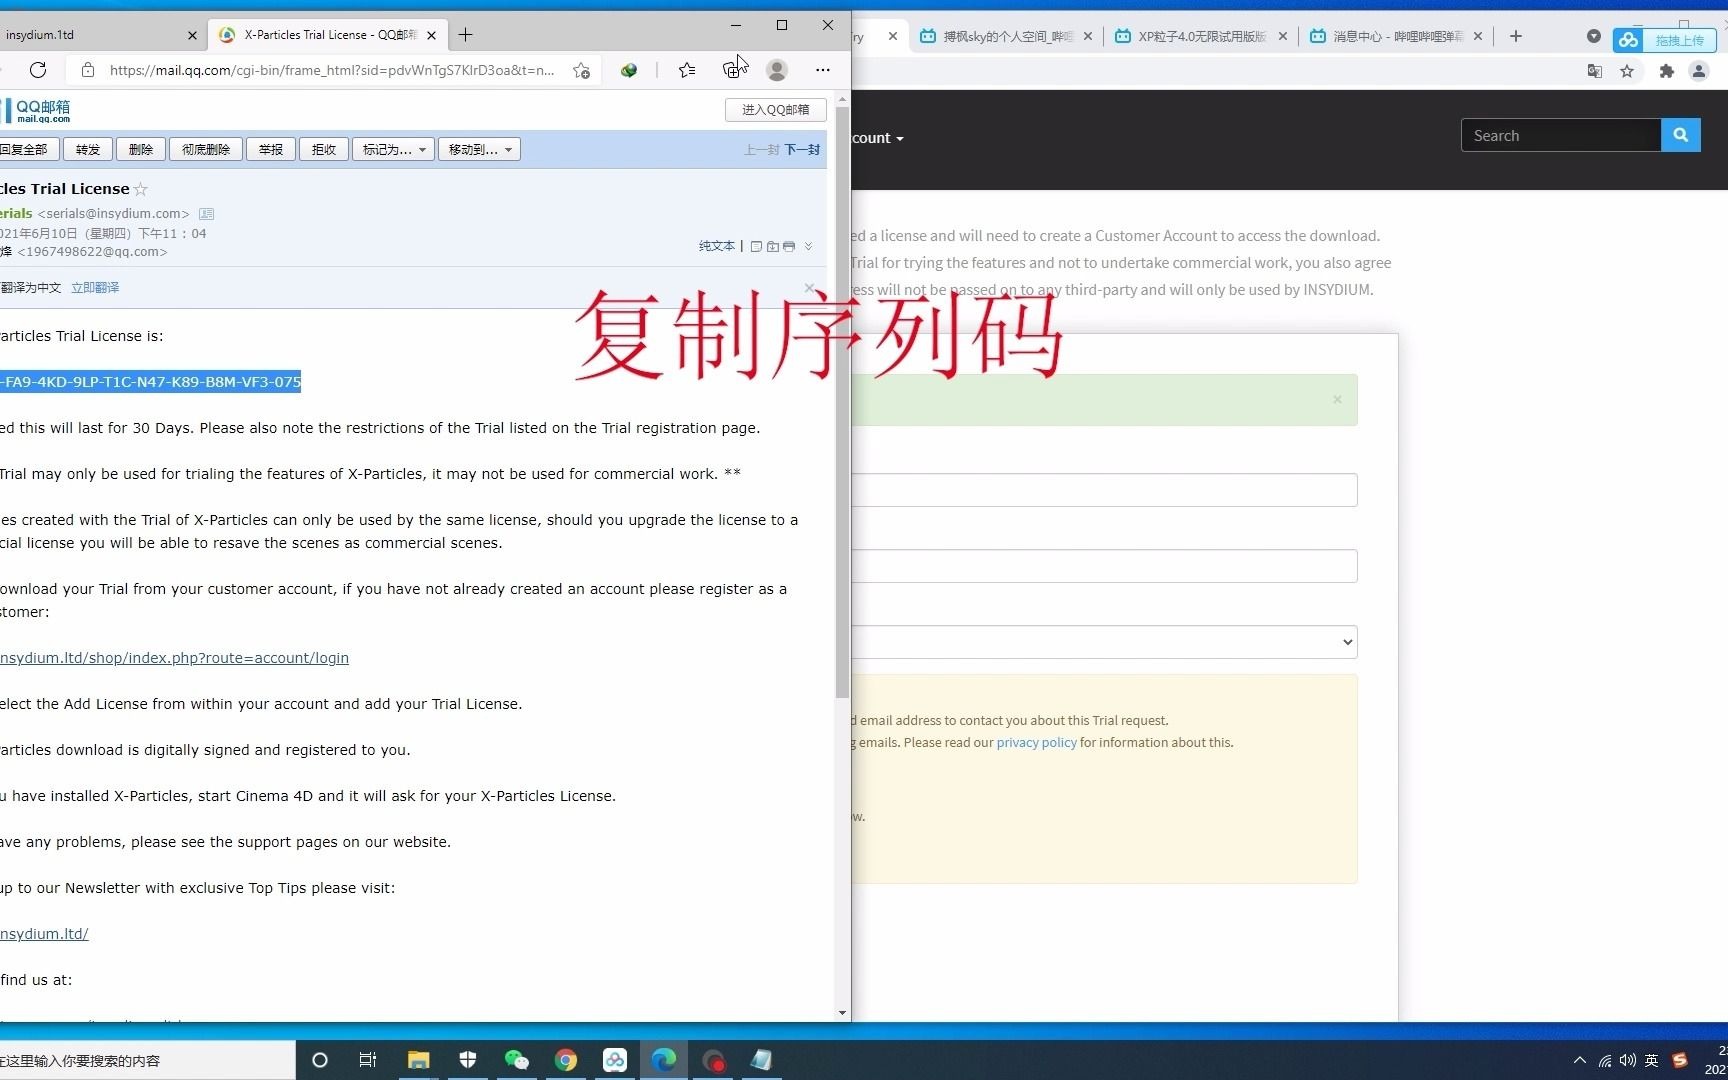Click the extension icon beside the Edge address bar

click(x=629, y=70)
